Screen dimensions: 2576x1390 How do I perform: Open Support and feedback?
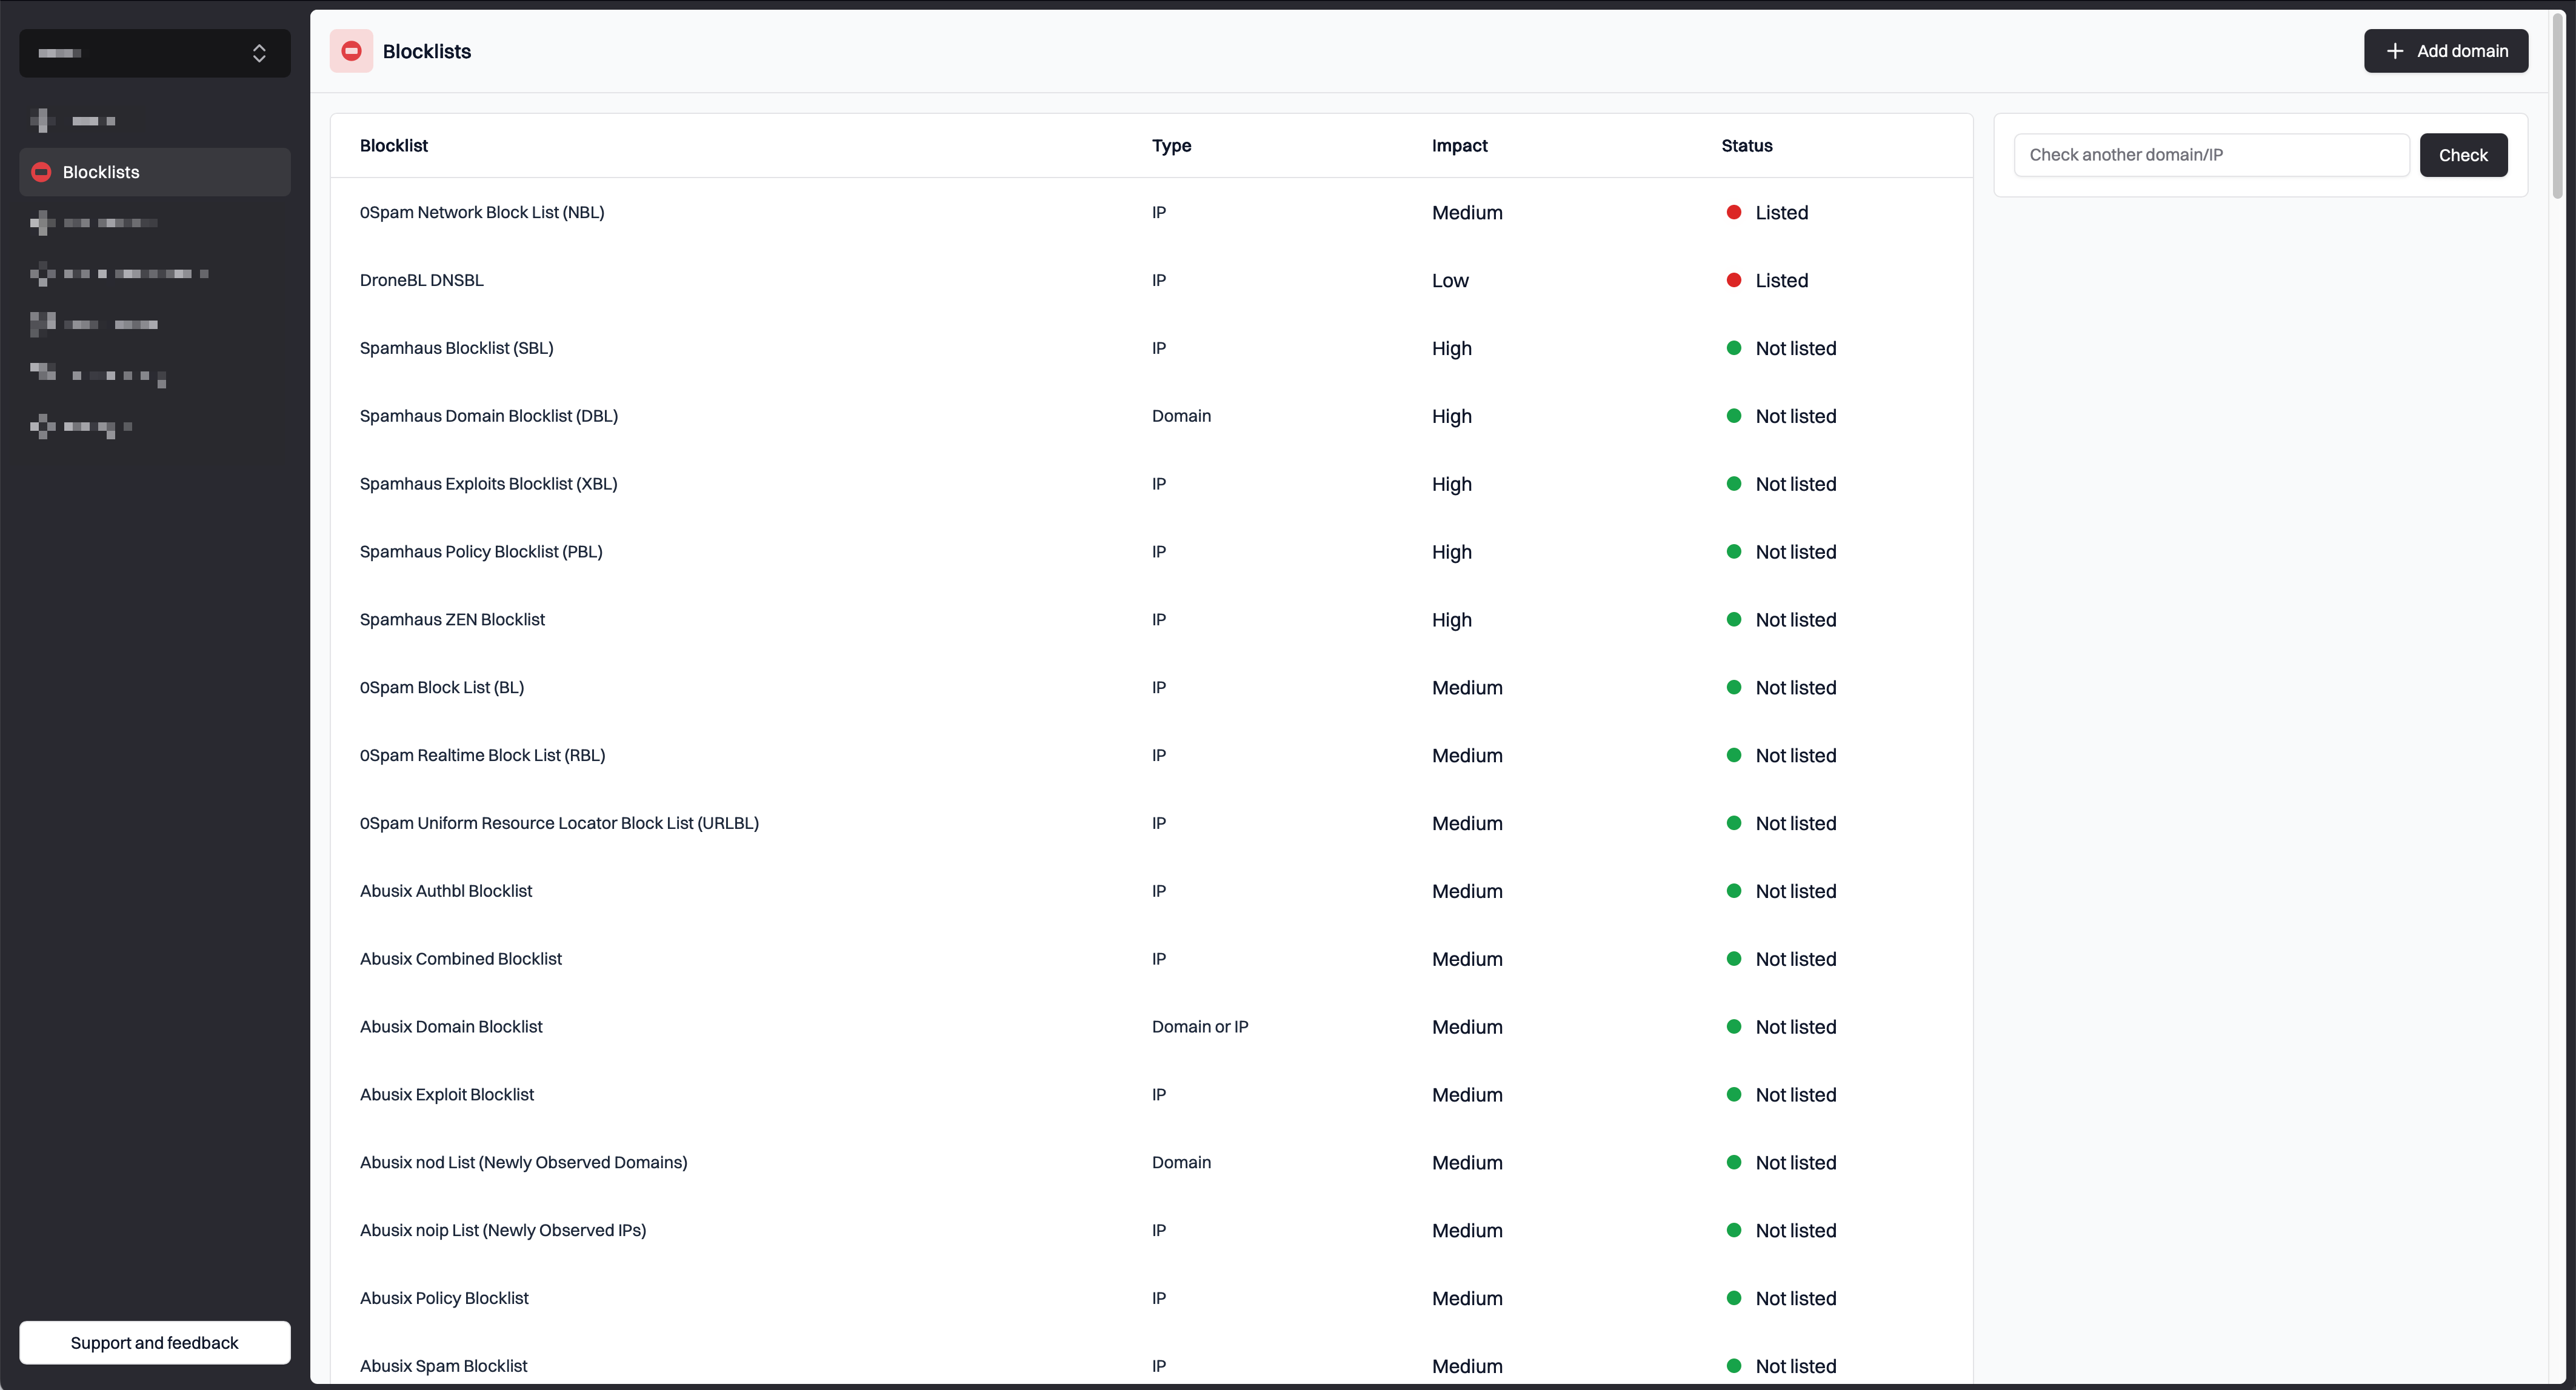[x=154, y=1342]
